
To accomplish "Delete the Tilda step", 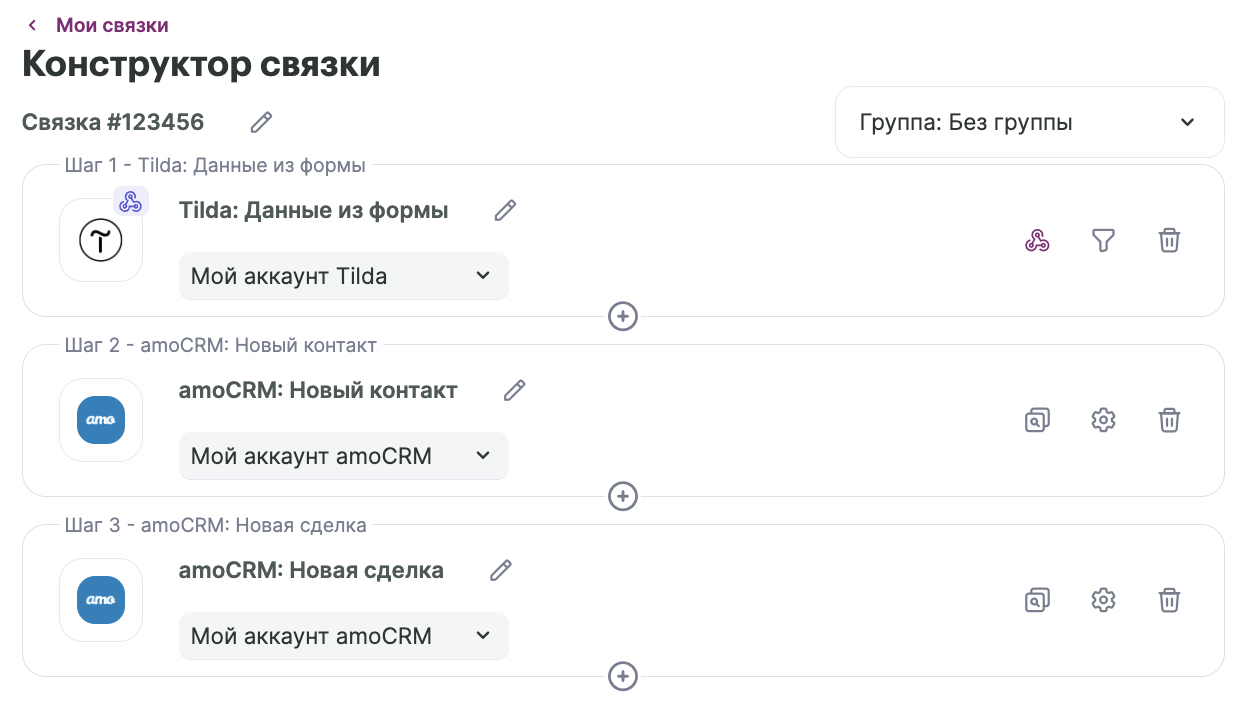I will pyautogui.click(x=1169, y=240).
